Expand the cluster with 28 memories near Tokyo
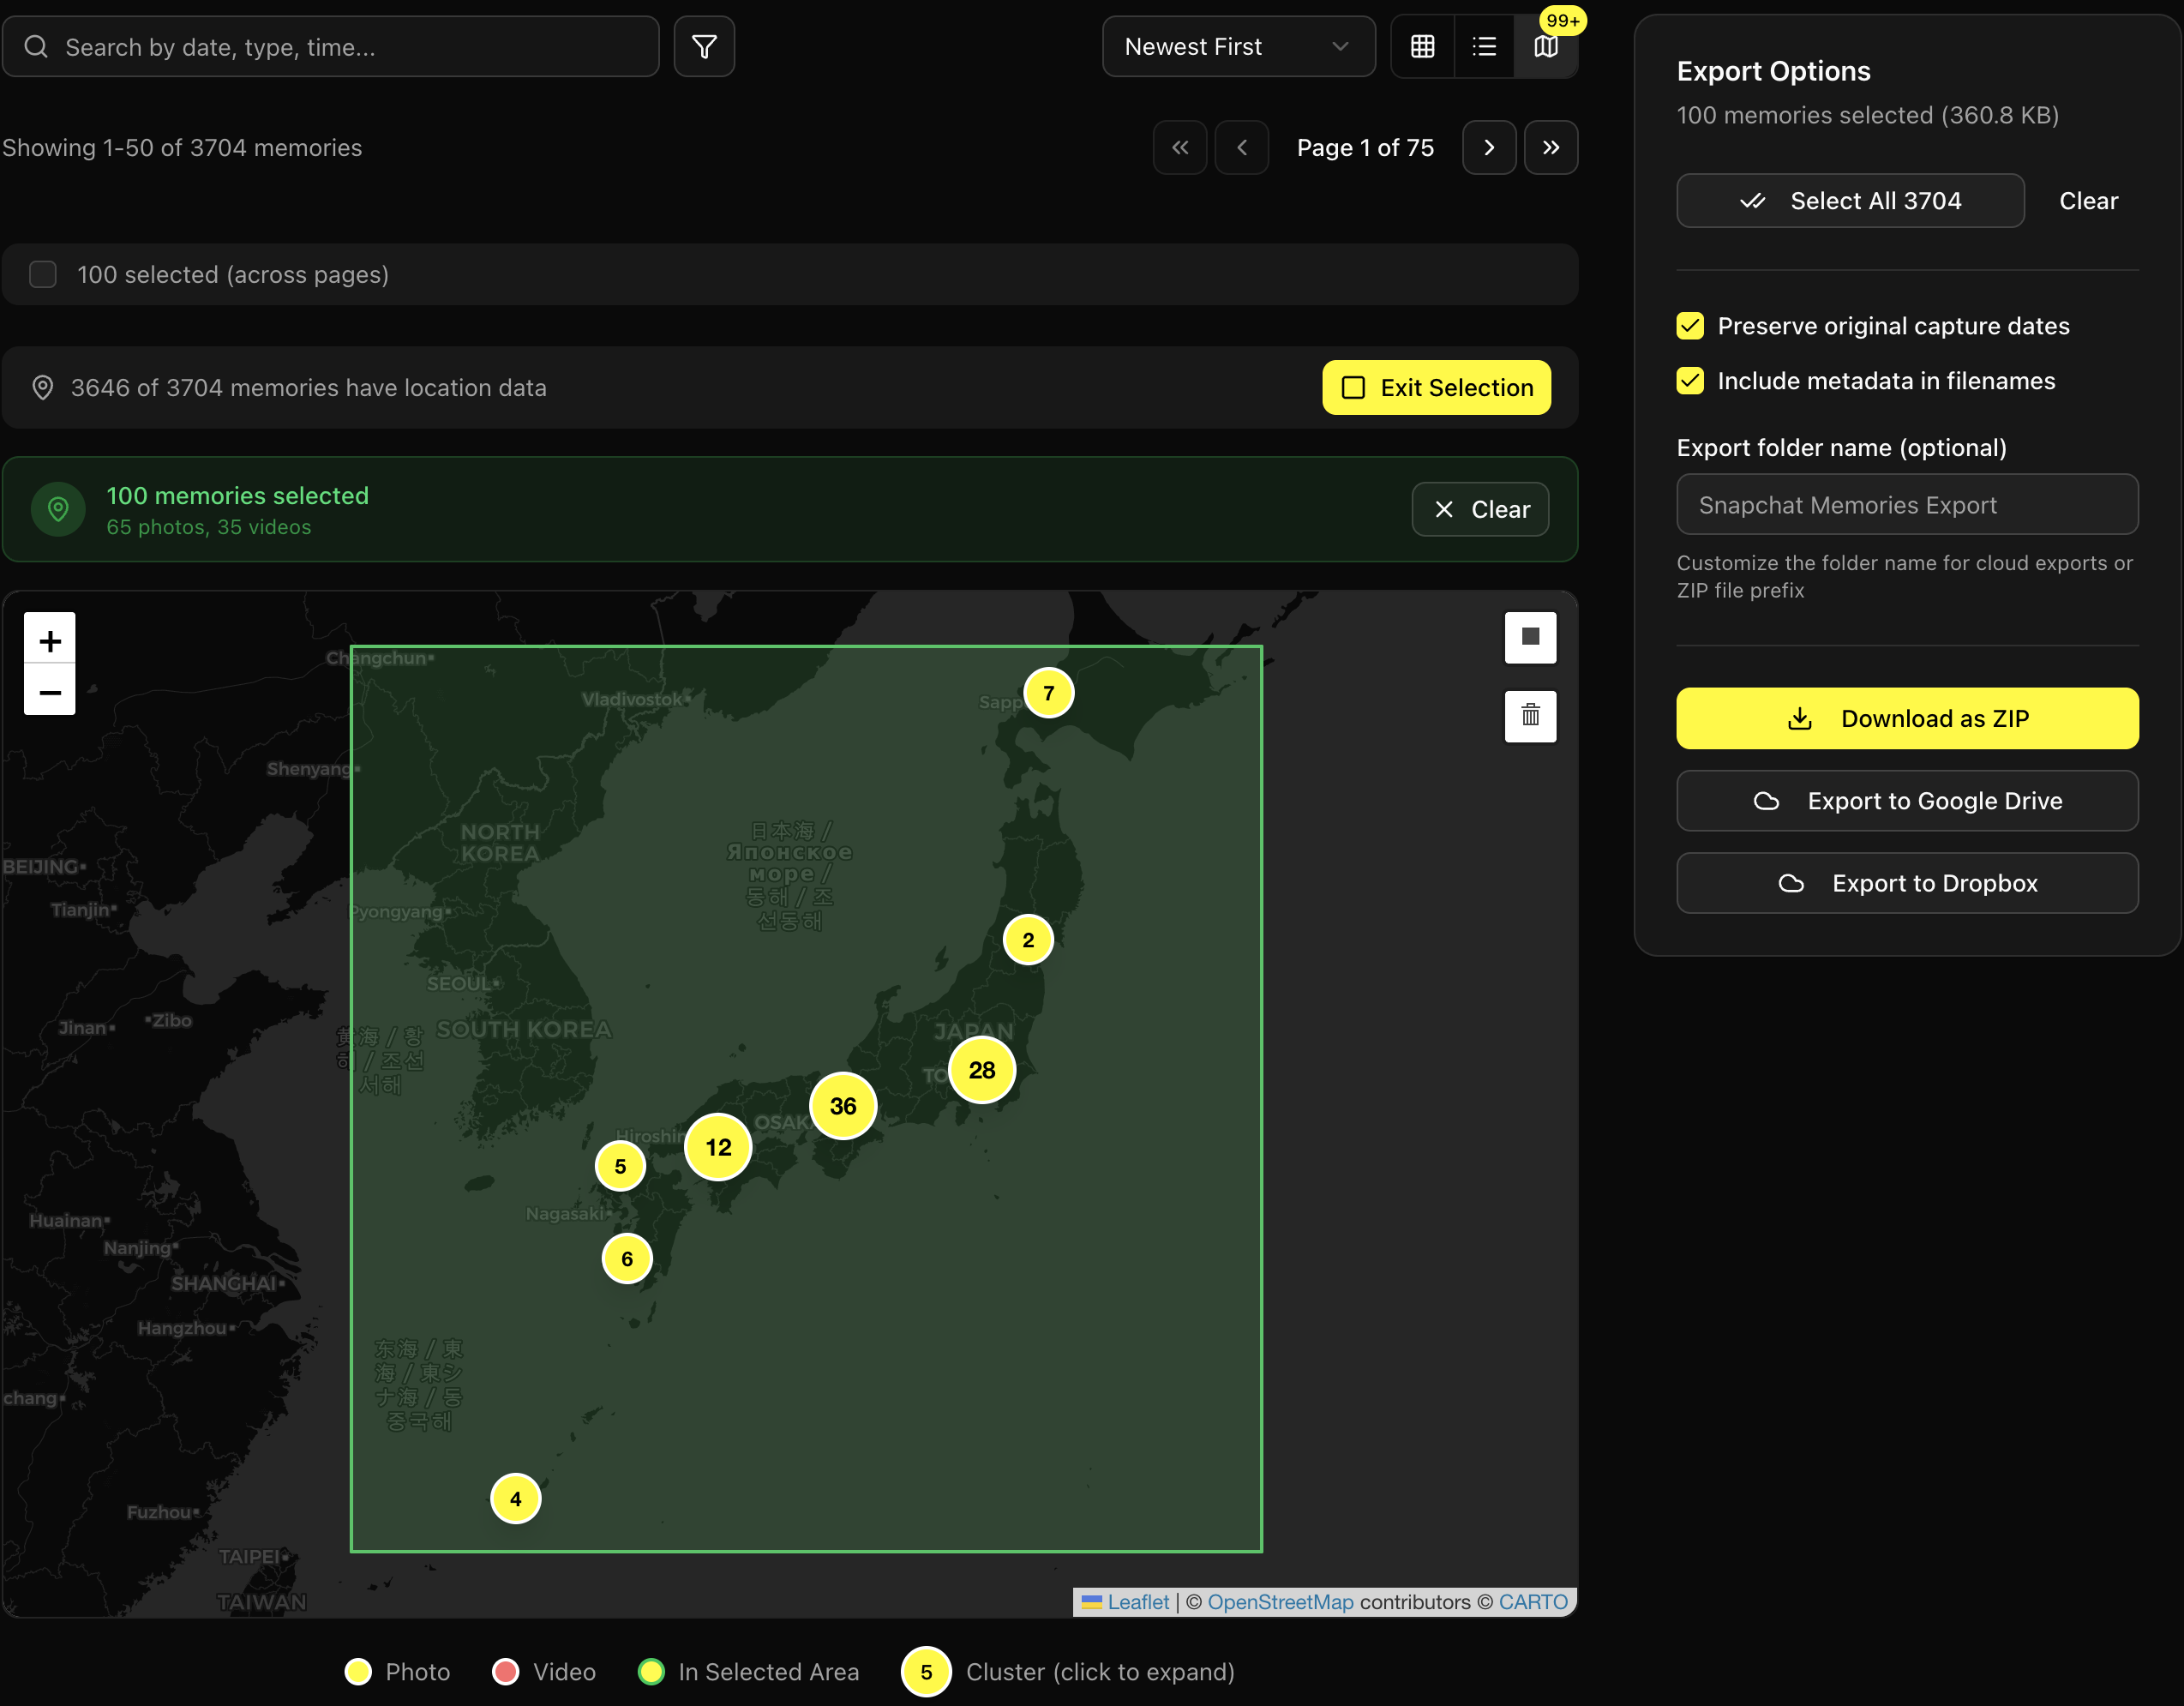This screenshot has height=1706, width=2184. click(982, 1069)
